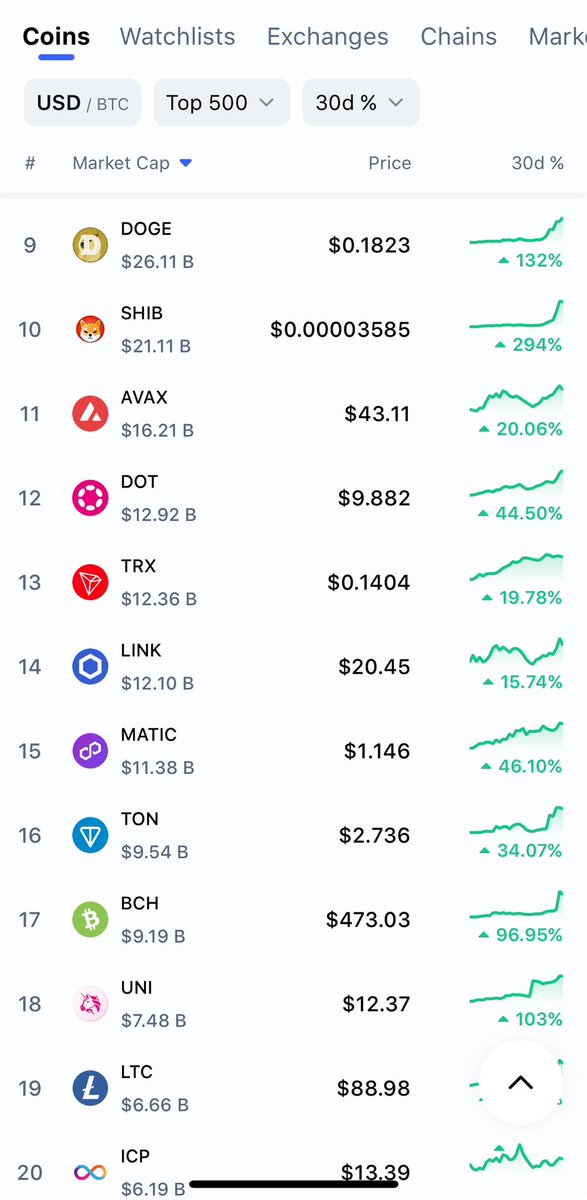Tap the TRON TRX logo
This screenshot has width=587, height=1200.
(x=90, y=582)
